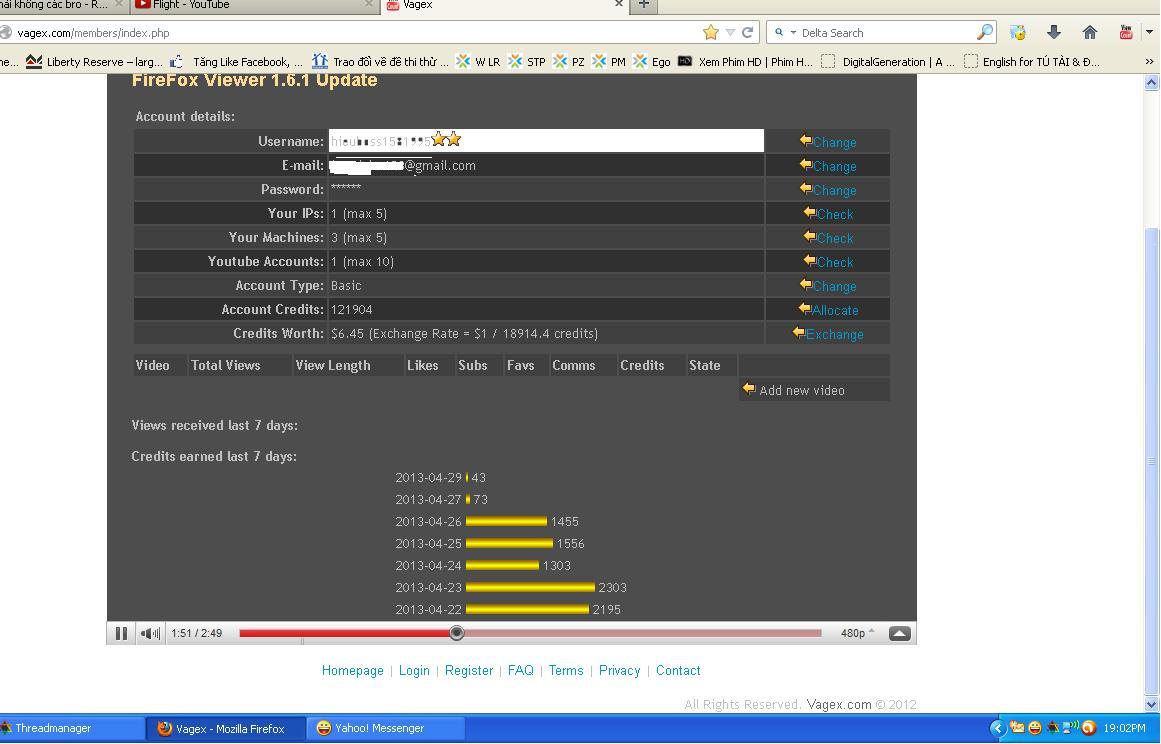The width and height of the screenshot is (1161, 744).
Task: Open the PM bookmark
Action: tap(609, 61)
